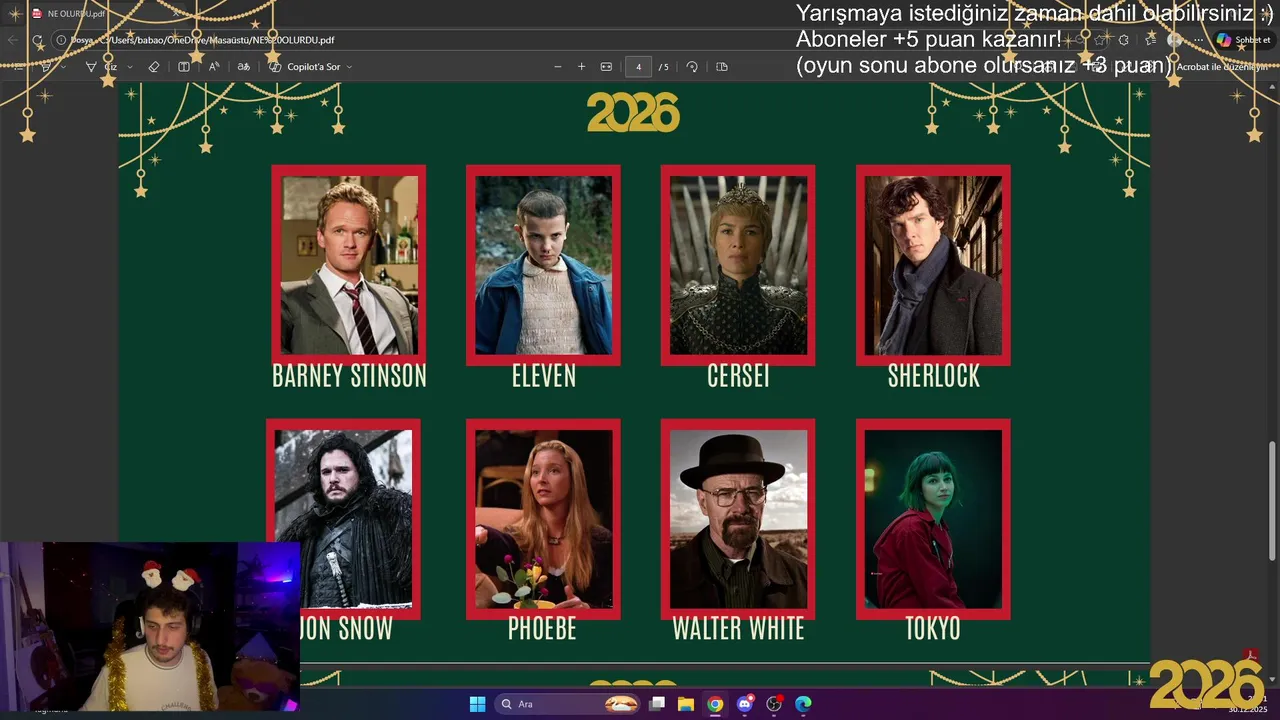Click the Eleven character picture
Screen dimensions: 1280x720
[x=543, y=265]
